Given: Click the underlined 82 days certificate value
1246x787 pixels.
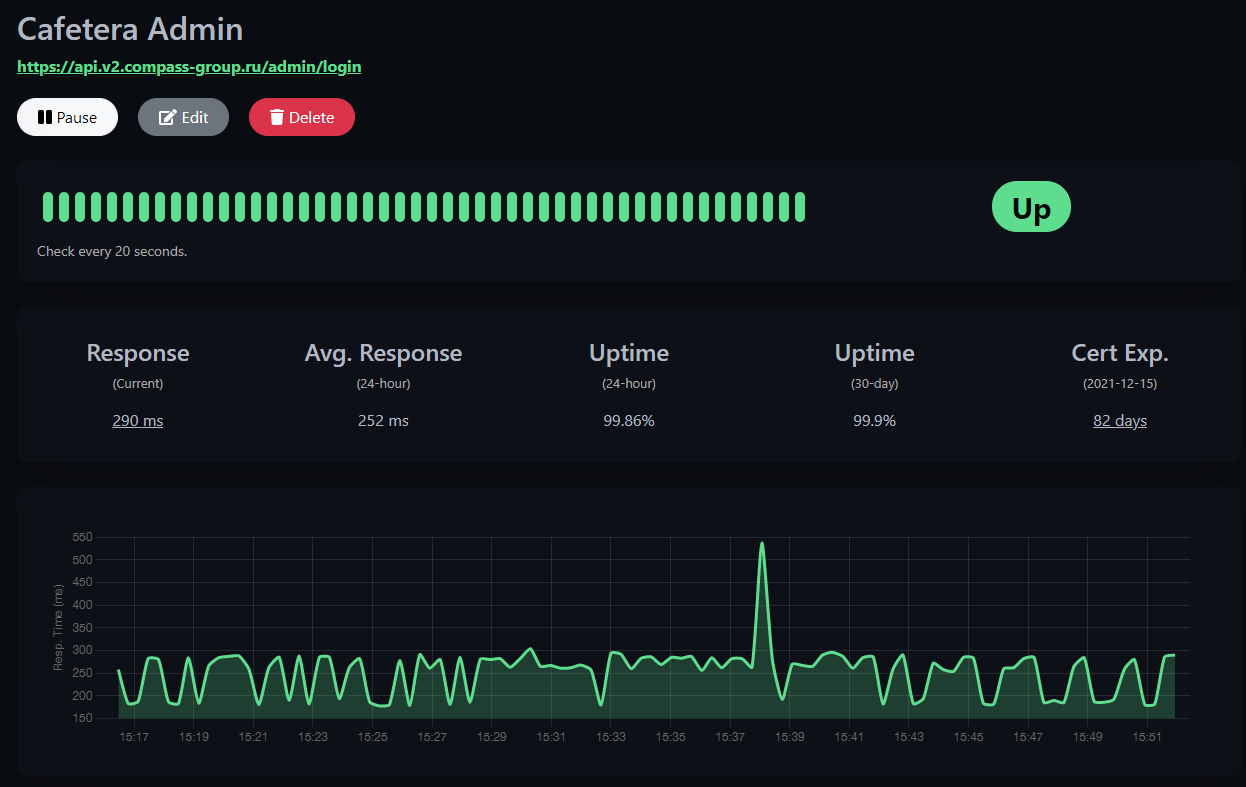Looking at the screenshot, I should (1119, 421).
